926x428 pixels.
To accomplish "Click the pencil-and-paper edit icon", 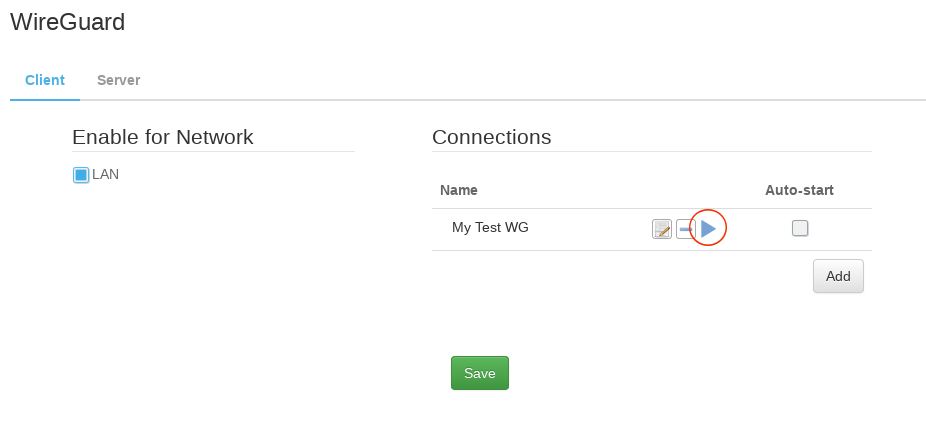I will [x=662, y=229].
